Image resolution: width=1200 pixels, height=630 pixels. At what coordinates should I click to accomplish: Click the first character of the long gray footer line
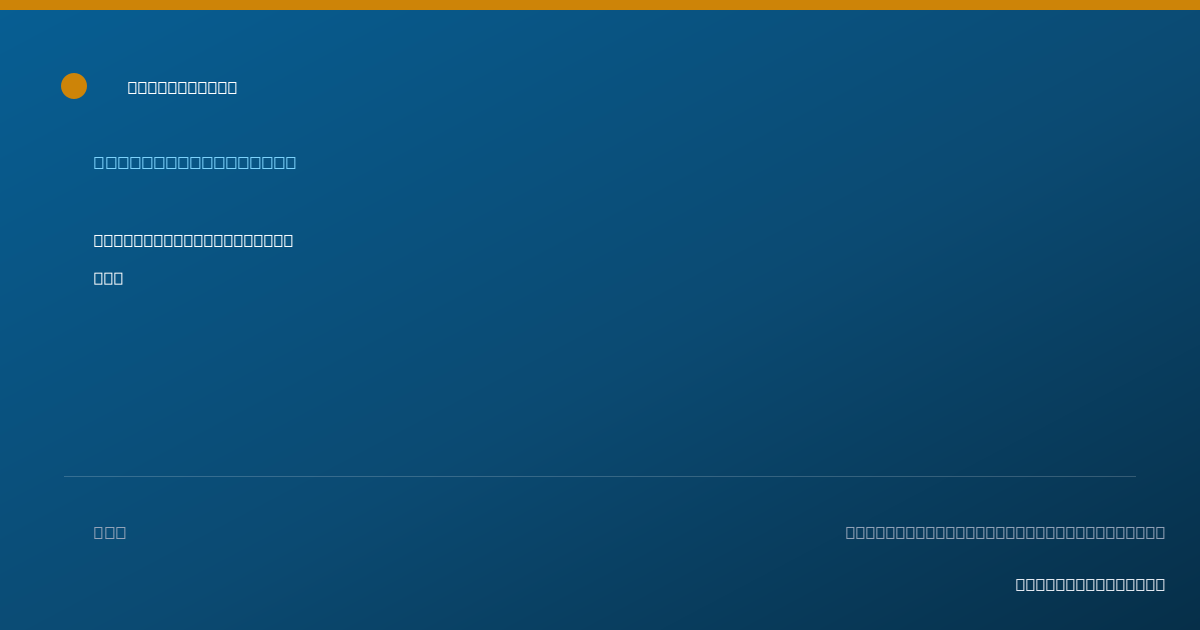(x=852, y=532)
